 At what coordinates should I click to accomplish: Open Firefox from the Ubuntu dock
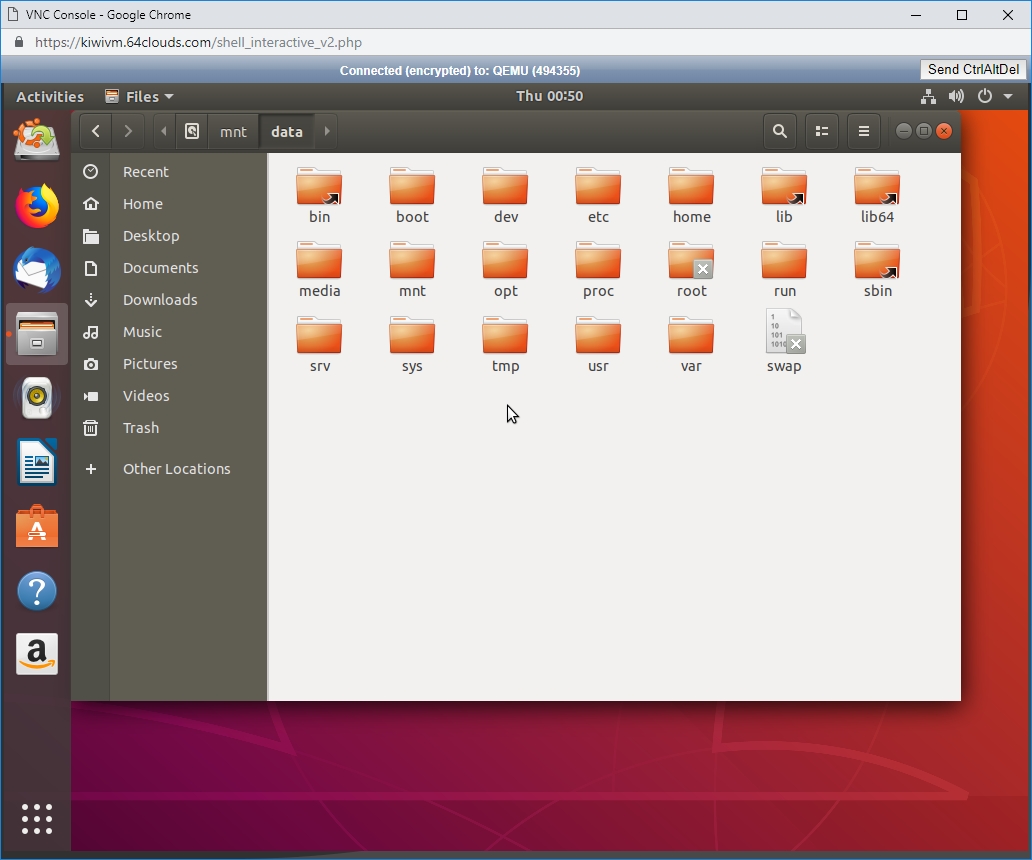[37, 206]
